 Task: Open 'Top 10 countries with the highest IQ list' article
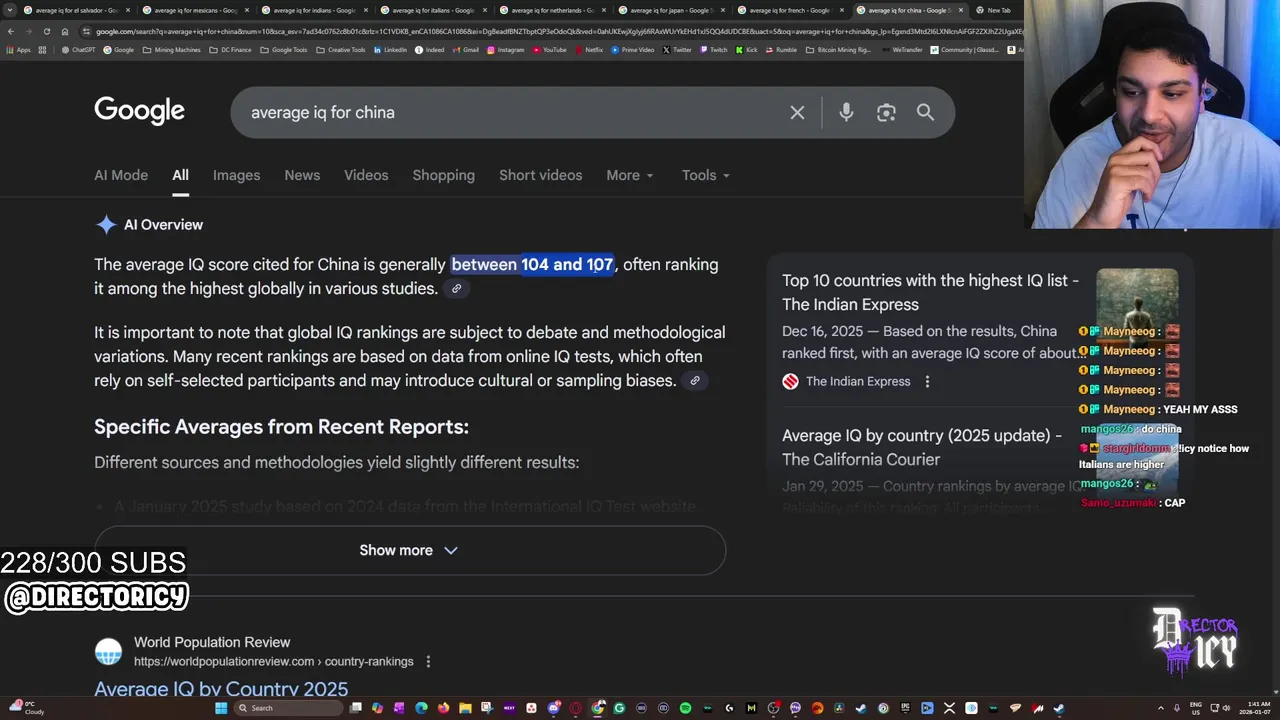point(930,292)
